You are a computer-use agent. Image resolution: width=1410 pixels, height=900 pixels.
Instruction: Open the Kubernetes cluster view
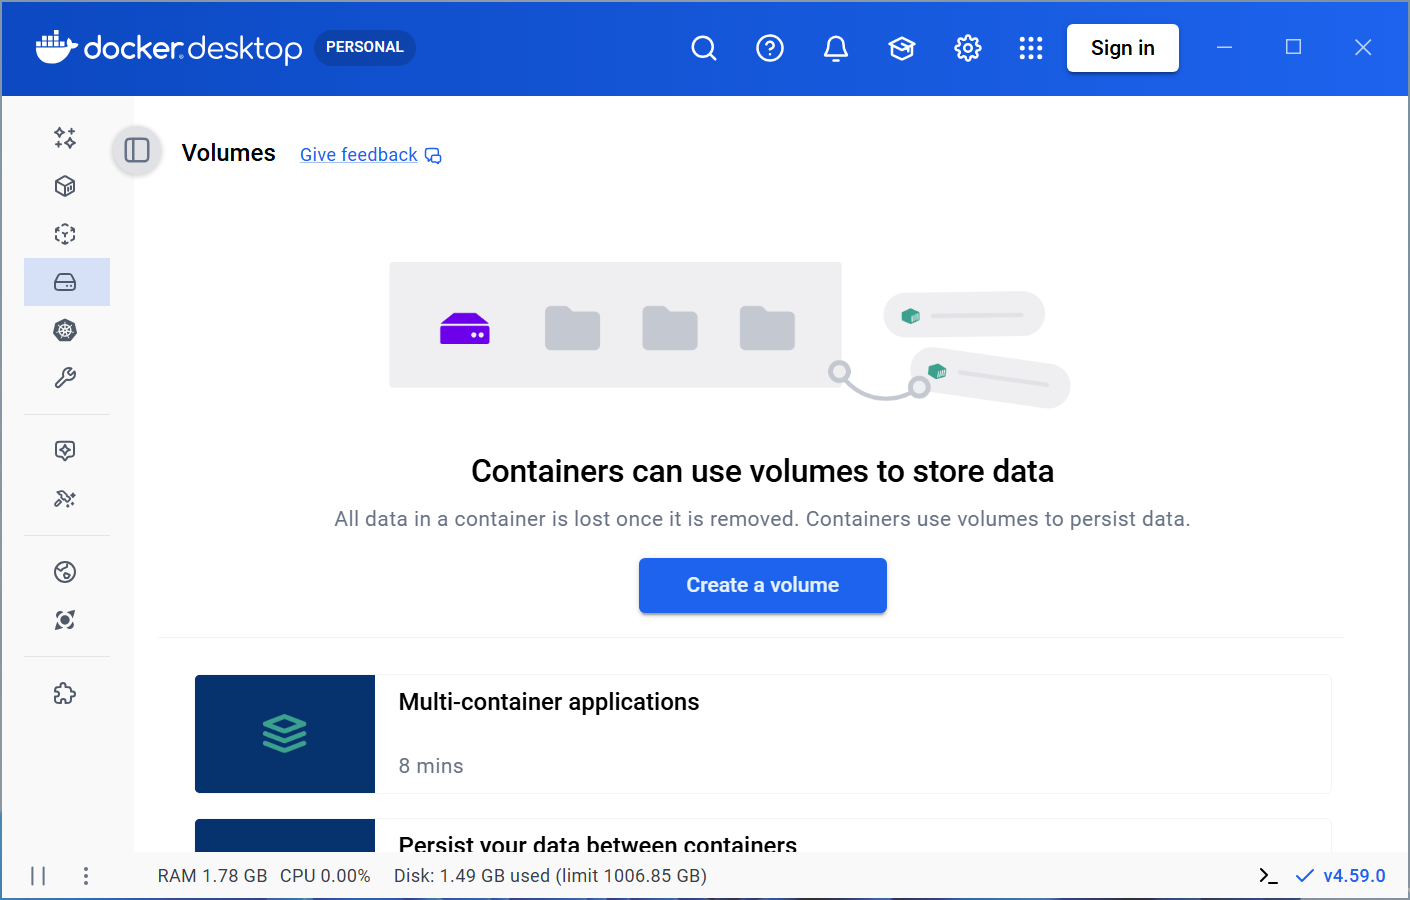pos(65,330)
